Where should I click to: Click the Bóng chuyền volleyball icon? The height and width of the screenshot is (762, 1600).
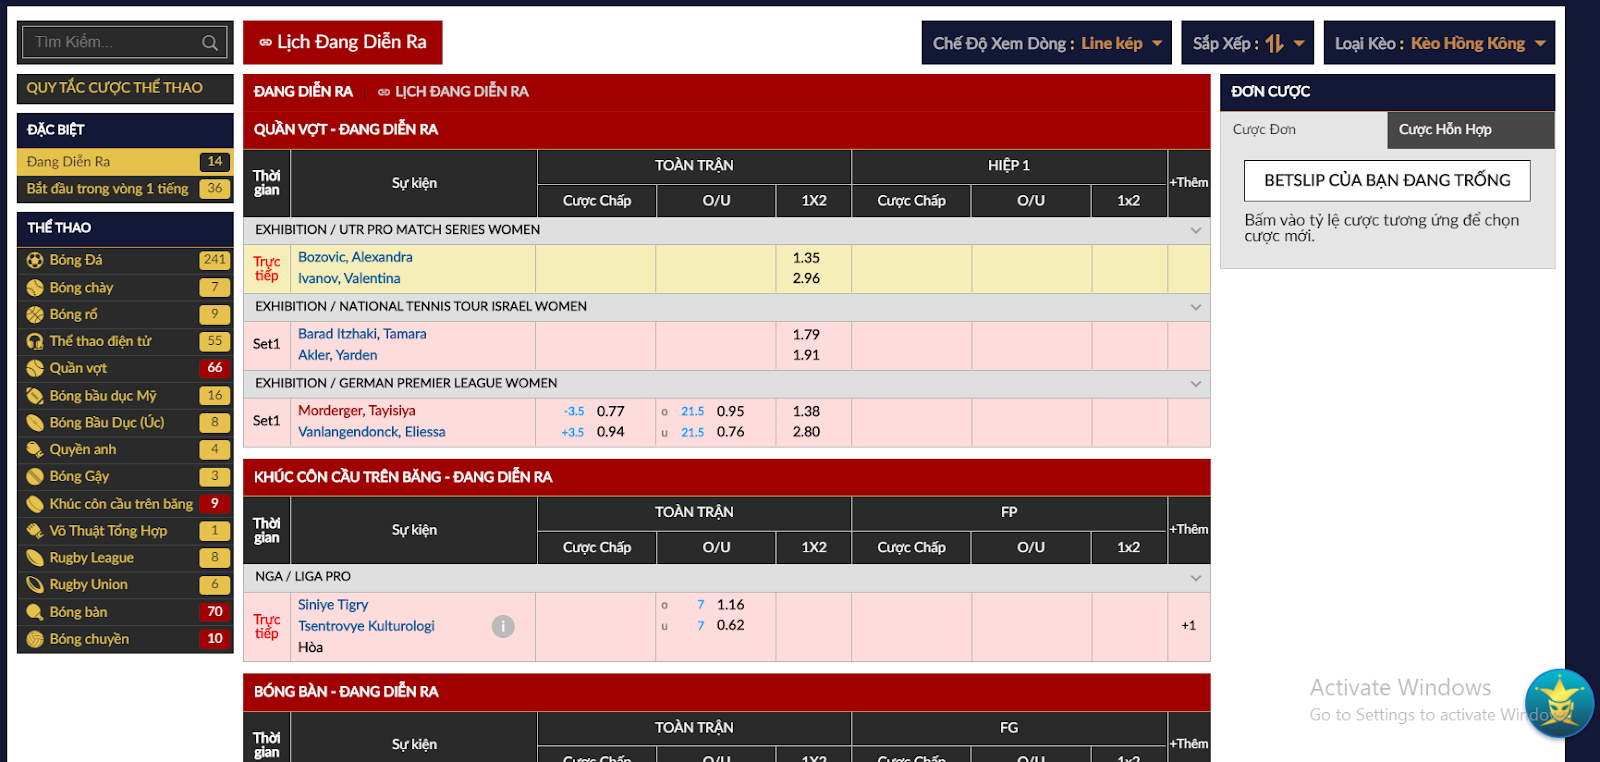coord(35,639)
